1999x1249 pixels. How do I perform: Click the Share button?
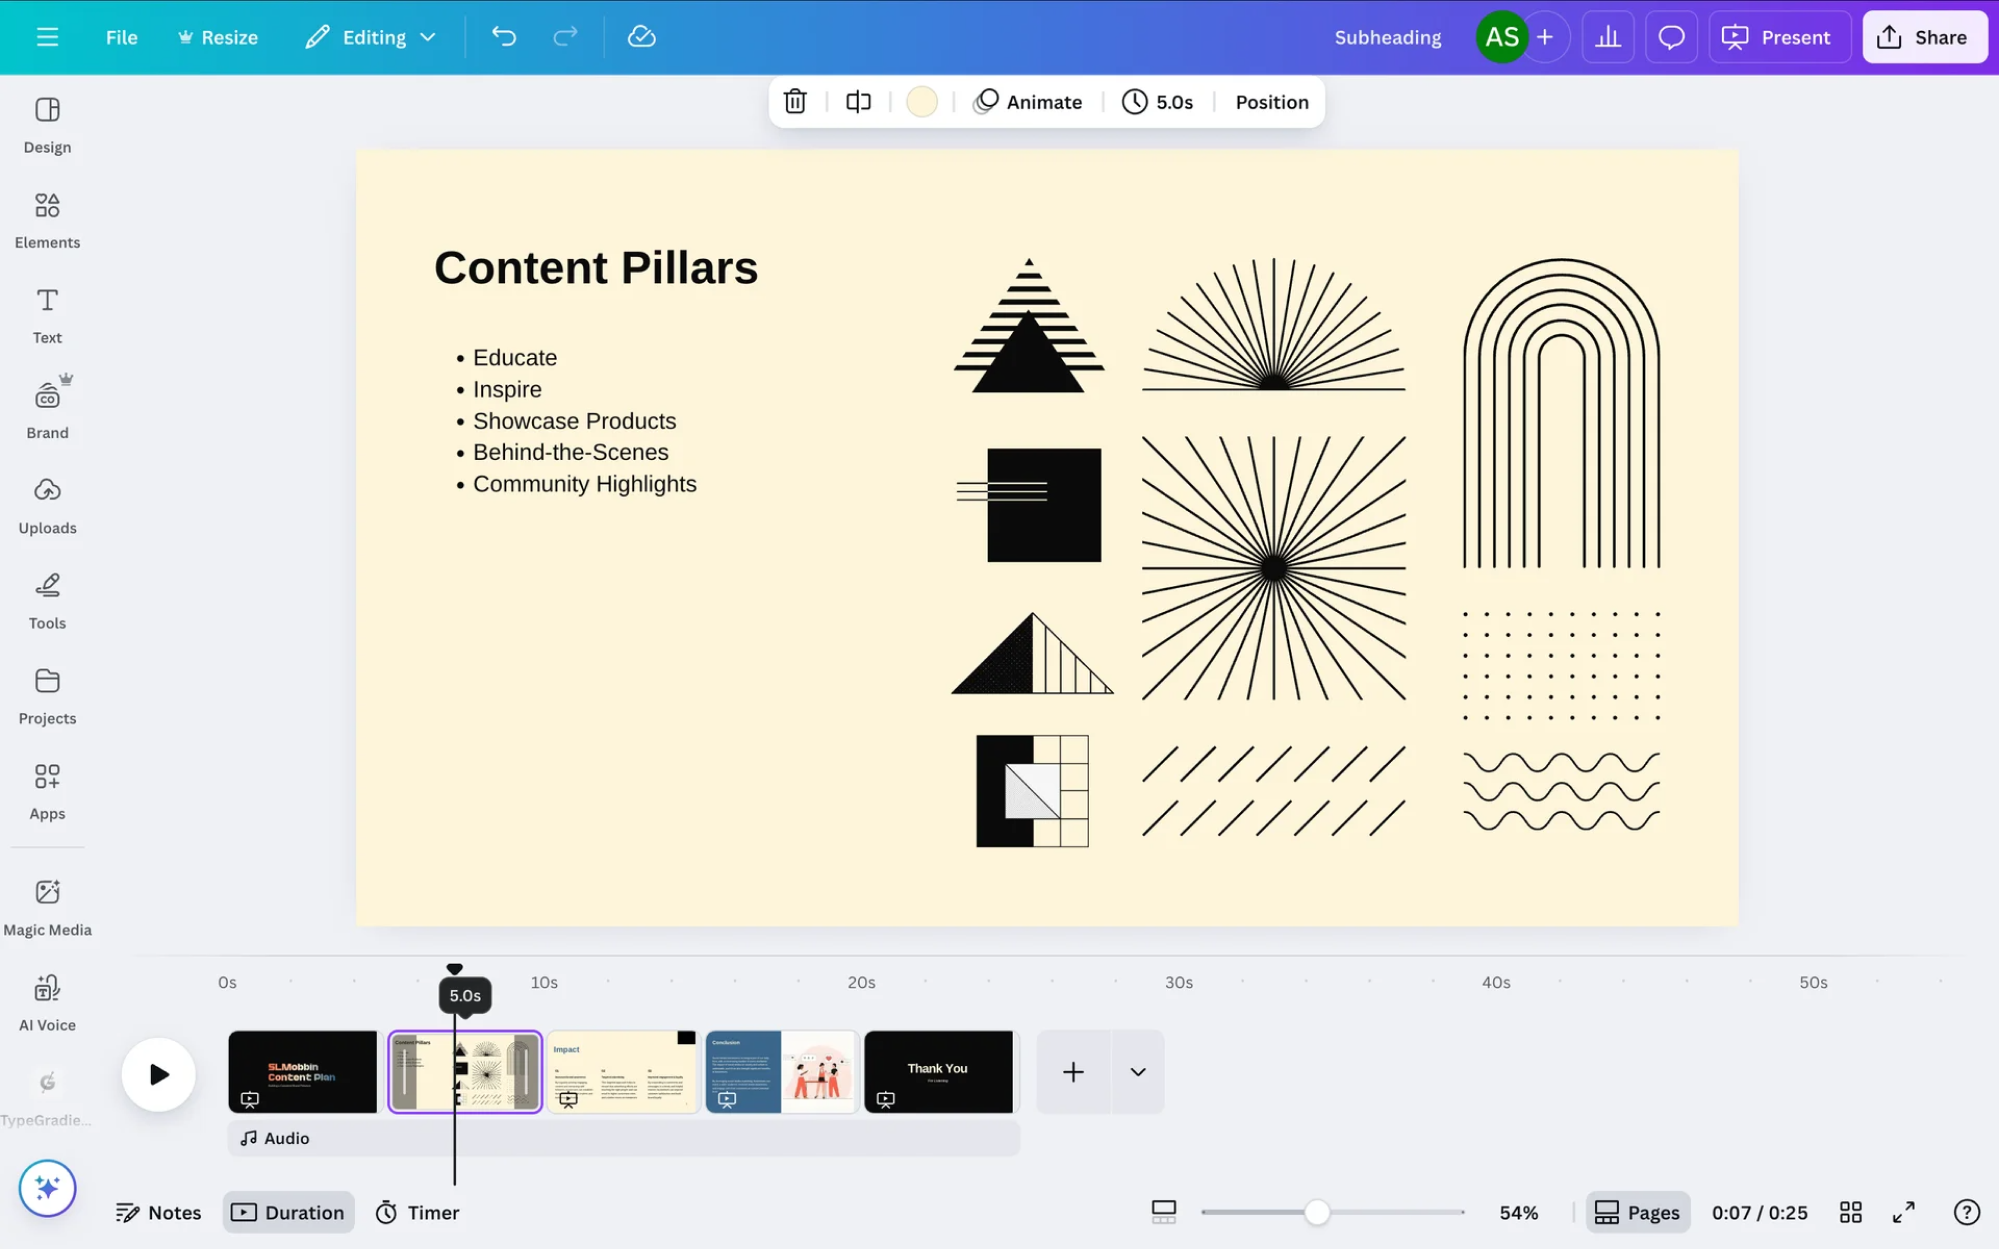[x=1923, y=38]
